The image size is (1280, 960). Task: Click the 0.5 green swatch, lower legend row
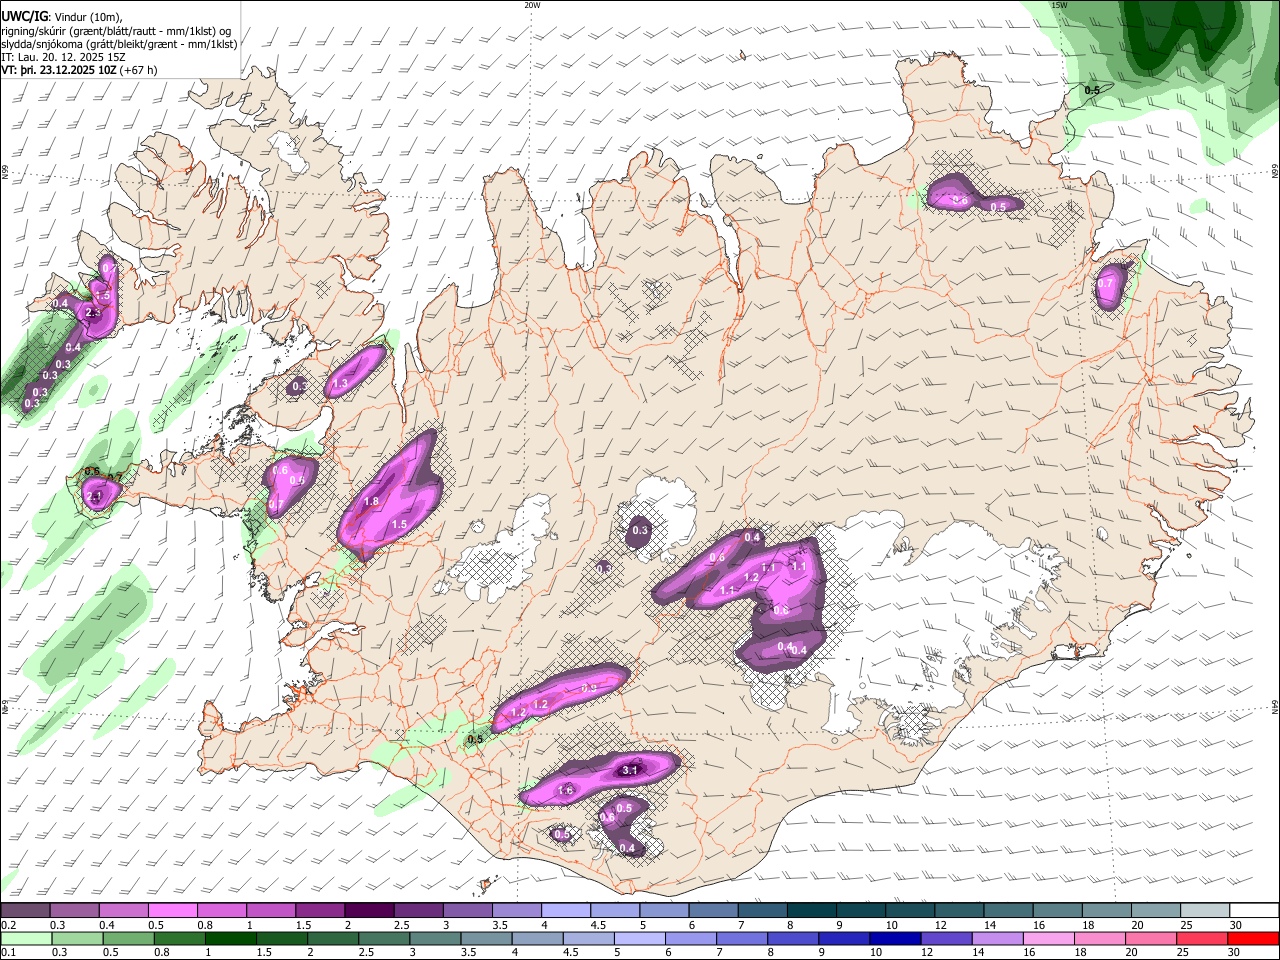point(128,938)
